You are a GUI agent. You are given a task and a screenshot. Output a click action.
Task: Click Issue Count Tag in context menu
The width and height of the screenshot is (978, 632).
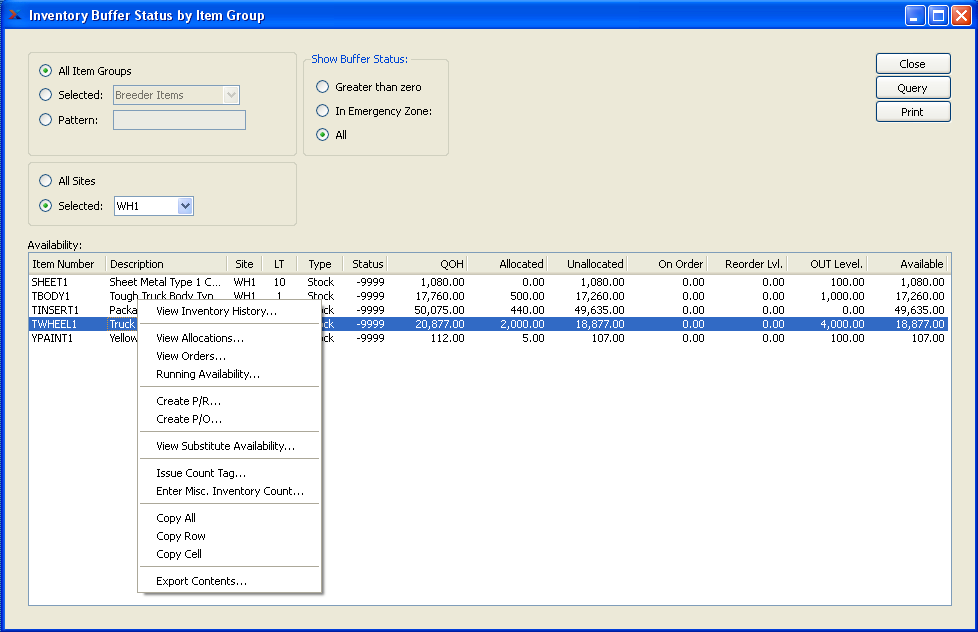click(201, 473)
